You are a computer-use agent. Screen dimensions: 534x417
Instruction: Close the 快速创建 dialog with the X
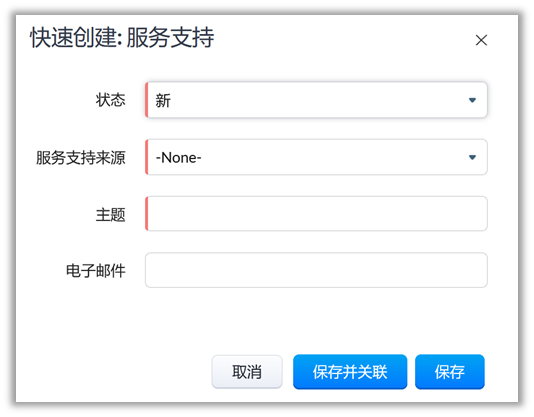pos(481,40)
